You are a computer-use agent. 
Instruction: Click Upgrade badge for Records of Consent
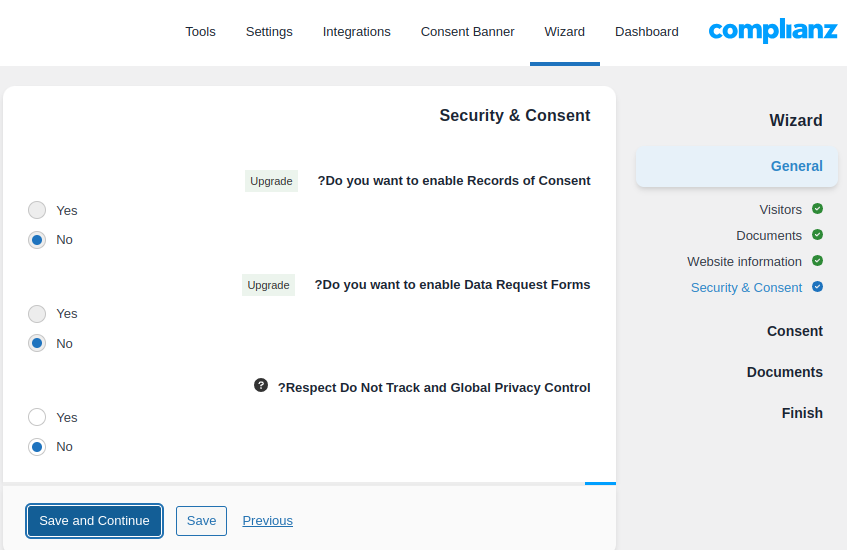click(271, 181)
